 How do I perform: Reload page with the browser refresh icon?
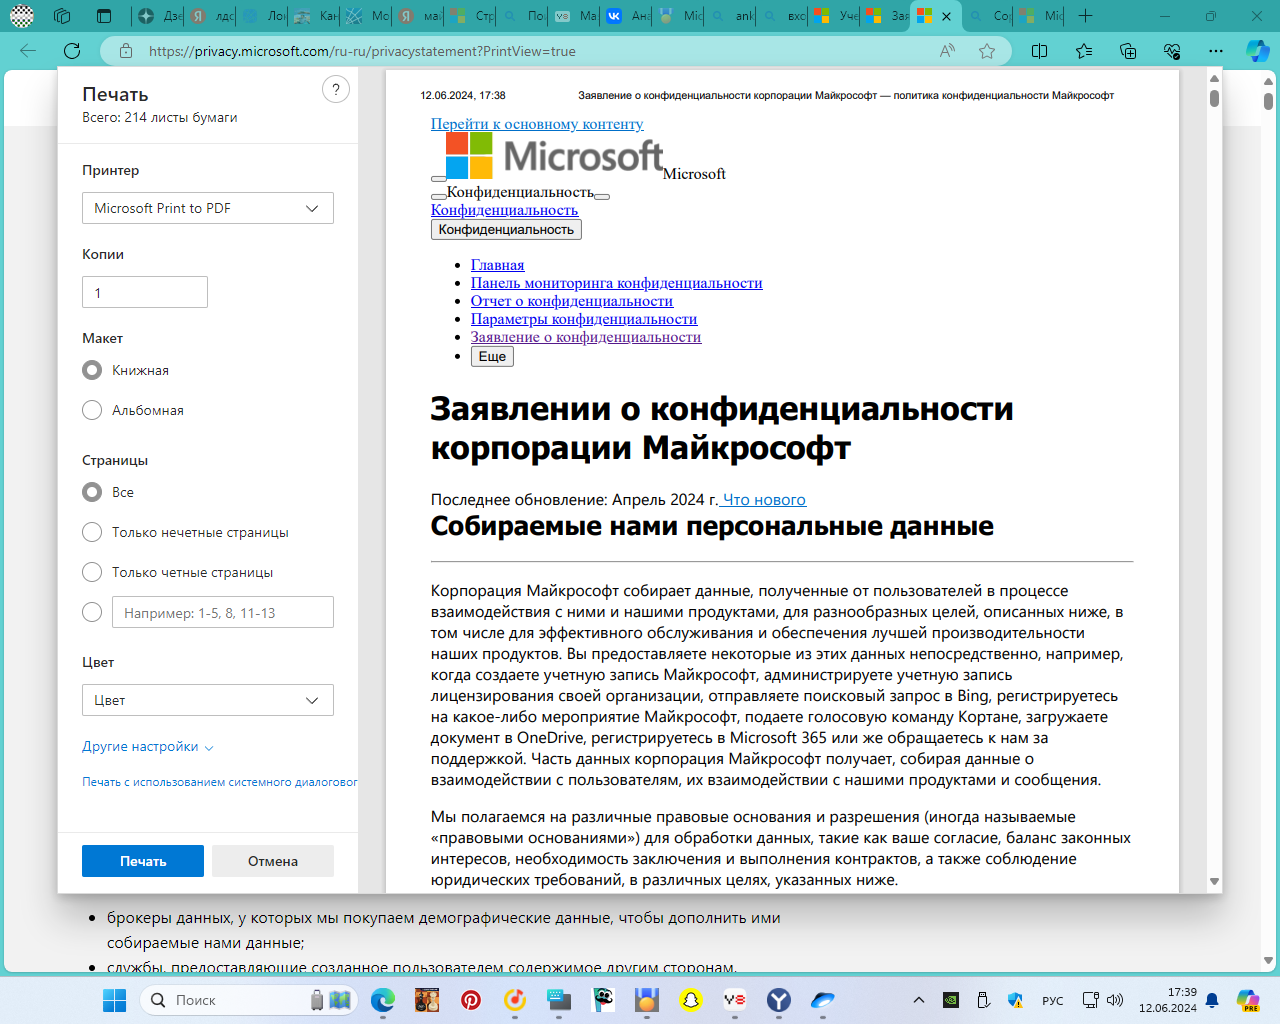(72, 51)
